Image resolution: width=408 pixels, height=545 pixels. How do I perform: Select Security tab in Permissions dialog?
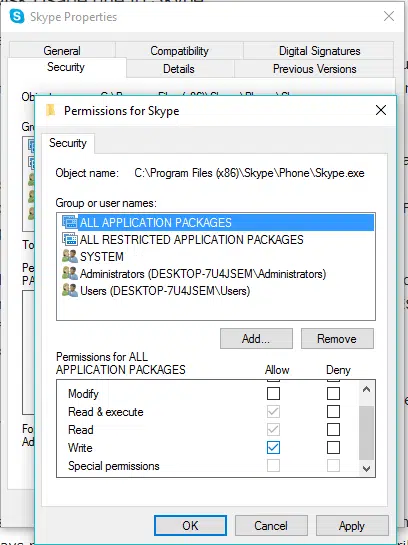tap(68, 143)
